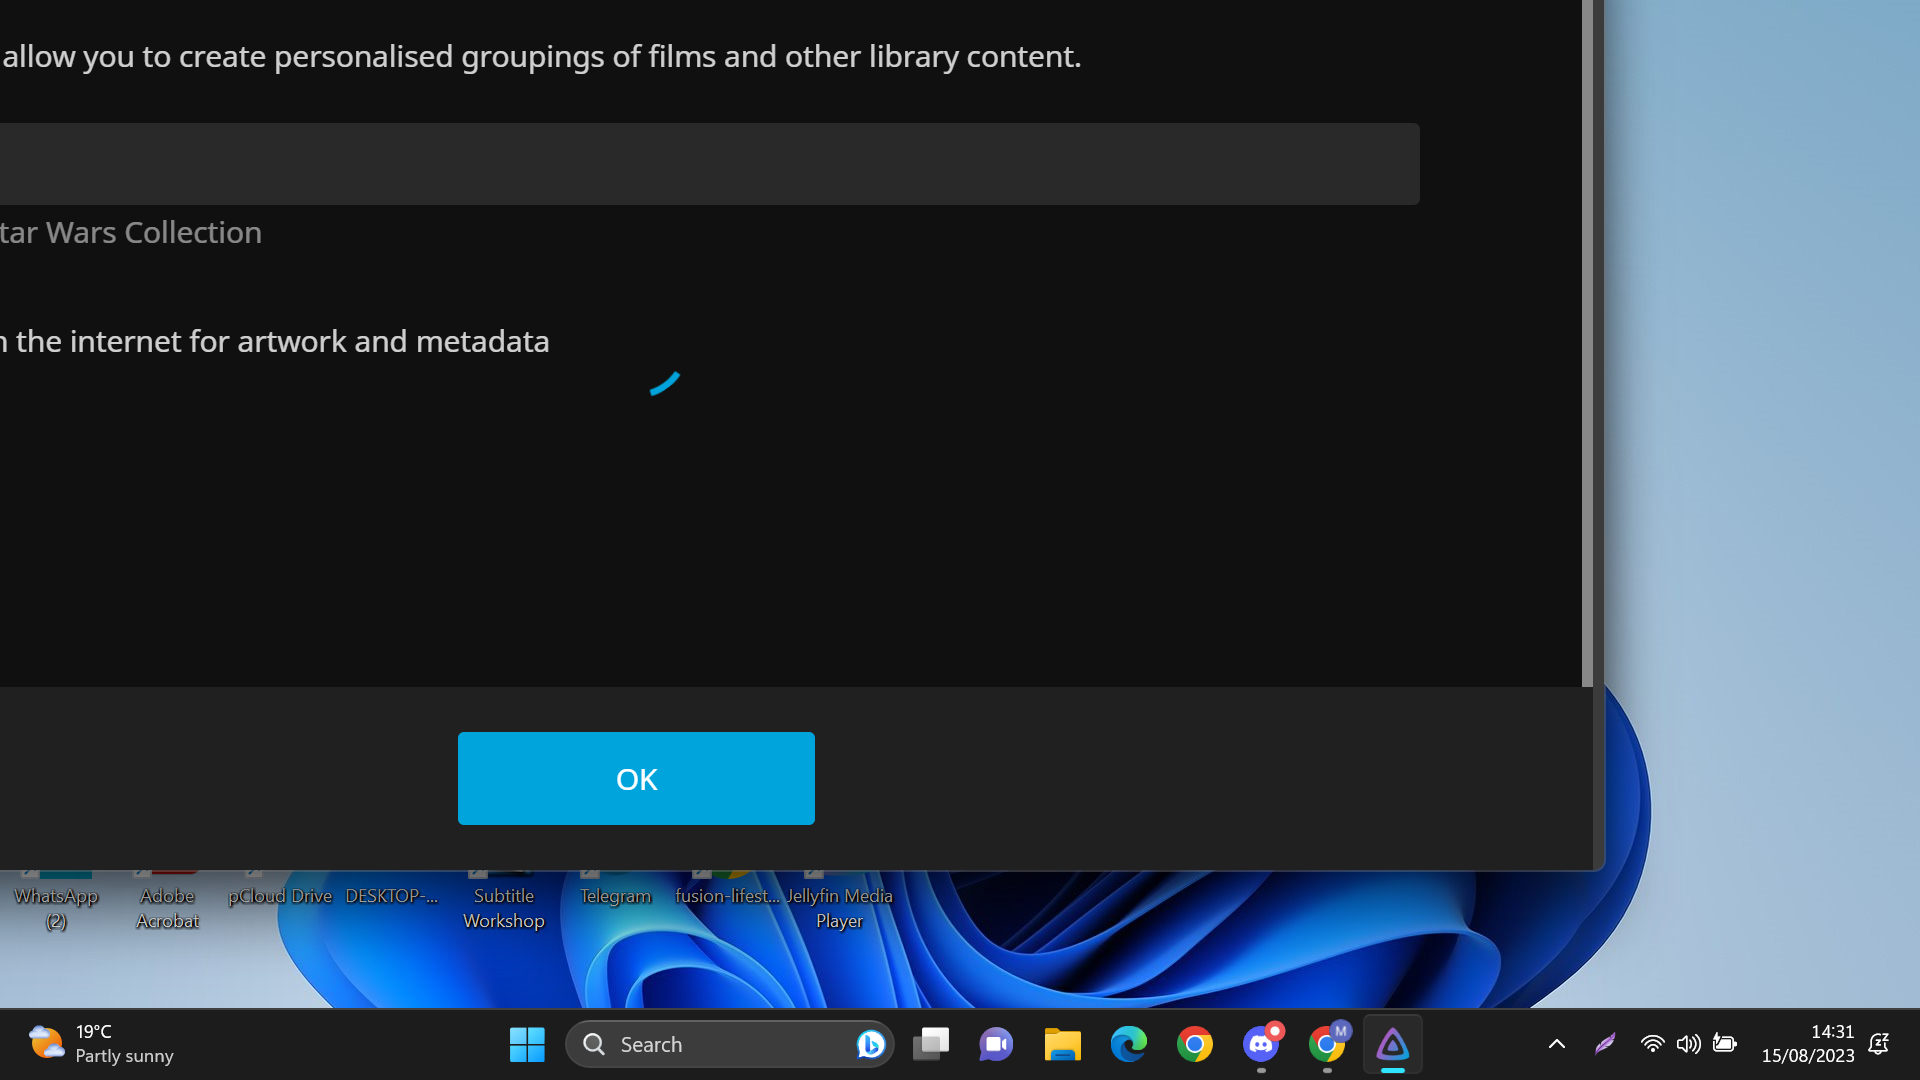Launch Microsoft Edge from the taskbar

tap(1128, 1044)
